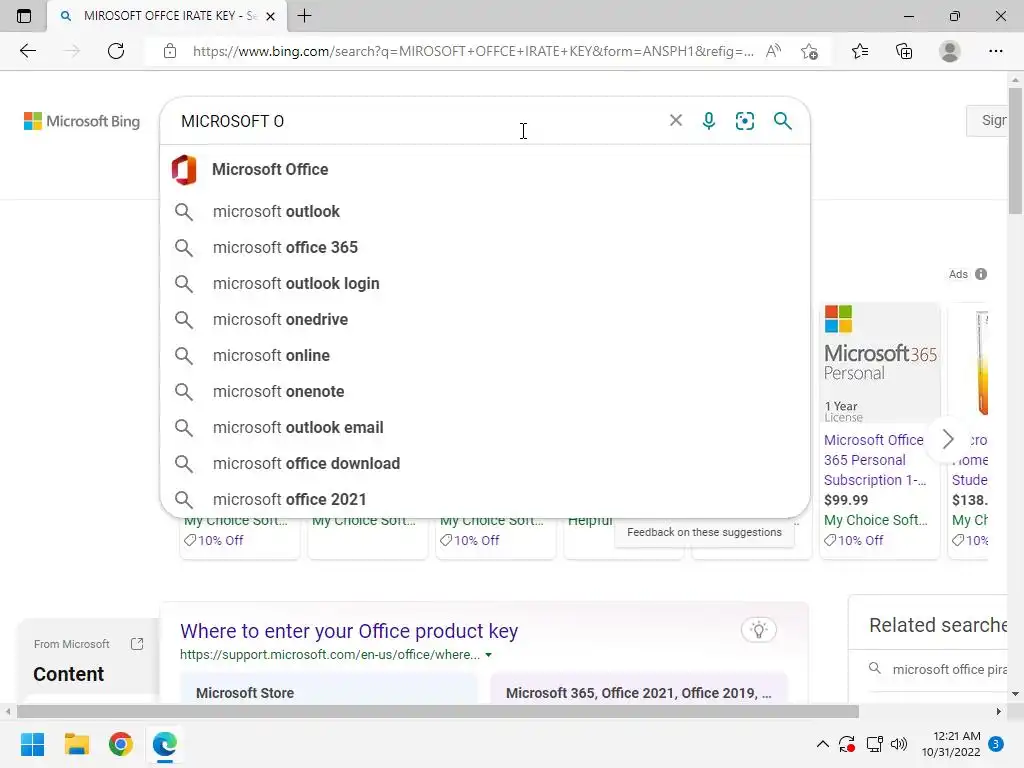The height and width of the screenshot is (768, 1024).
Task: Go back to the previous page
Action: tap(27, 51)
